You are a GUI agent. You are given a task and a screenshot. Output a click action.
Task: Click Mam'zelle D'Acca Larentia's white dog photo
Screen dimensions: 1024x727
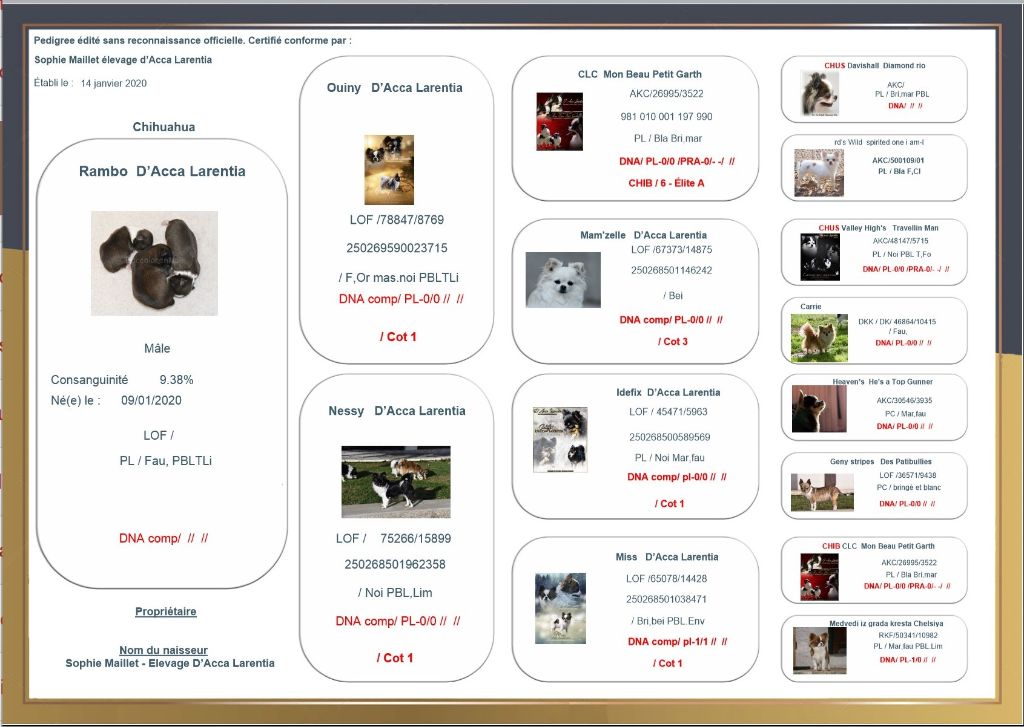tap(563, 280)
